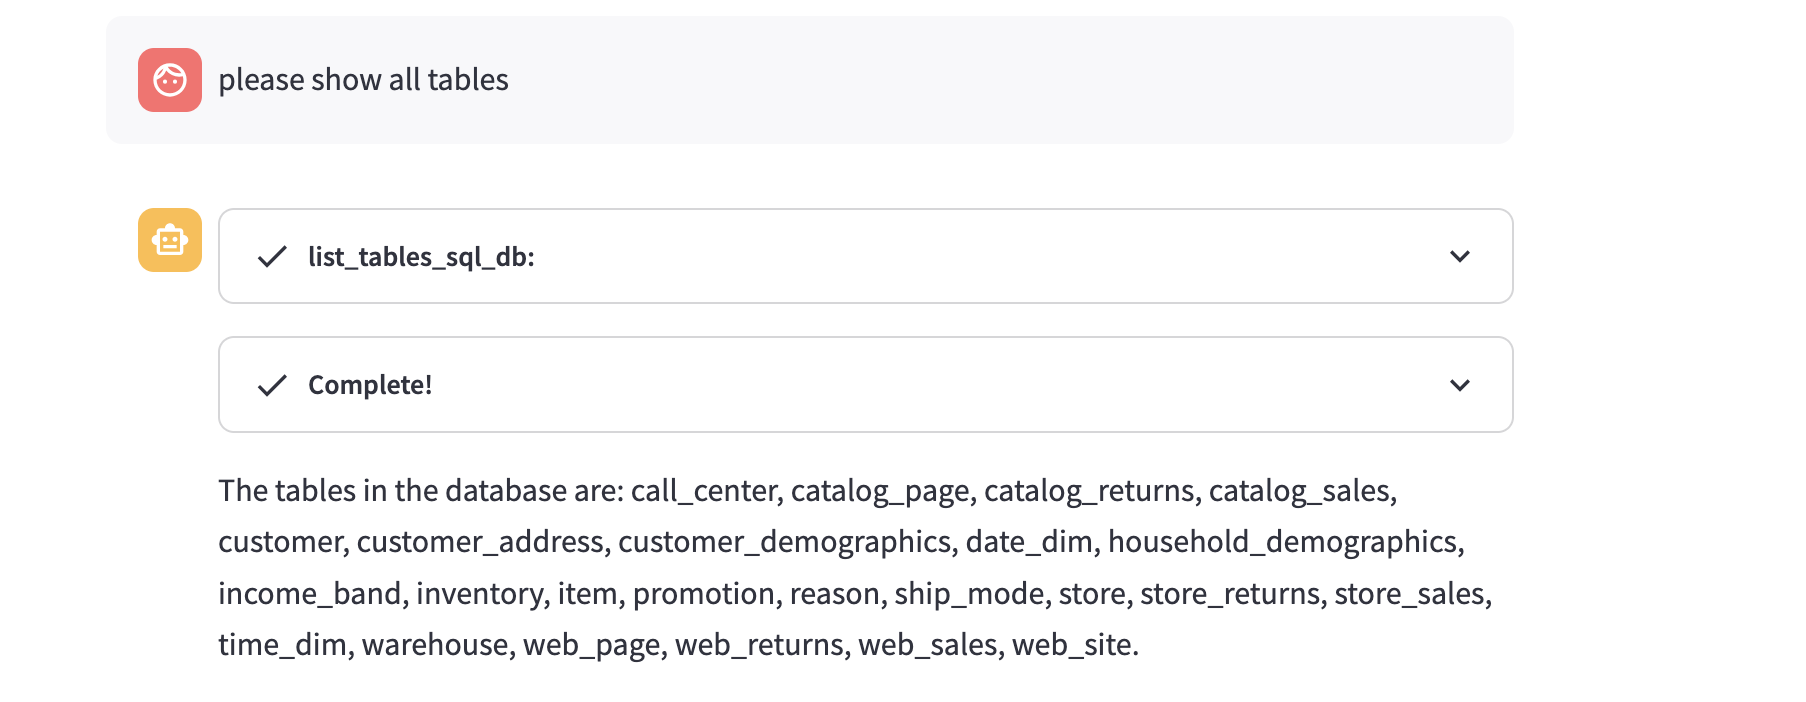The image size is (1806, 702).
Task: Expand the list_tables_sql_db chevron arrow
Action: click(1459, 256)
